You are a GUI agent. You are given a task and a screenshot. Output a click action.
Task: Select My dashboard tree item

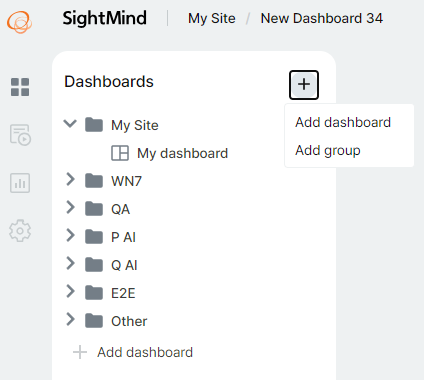(183, 154)
